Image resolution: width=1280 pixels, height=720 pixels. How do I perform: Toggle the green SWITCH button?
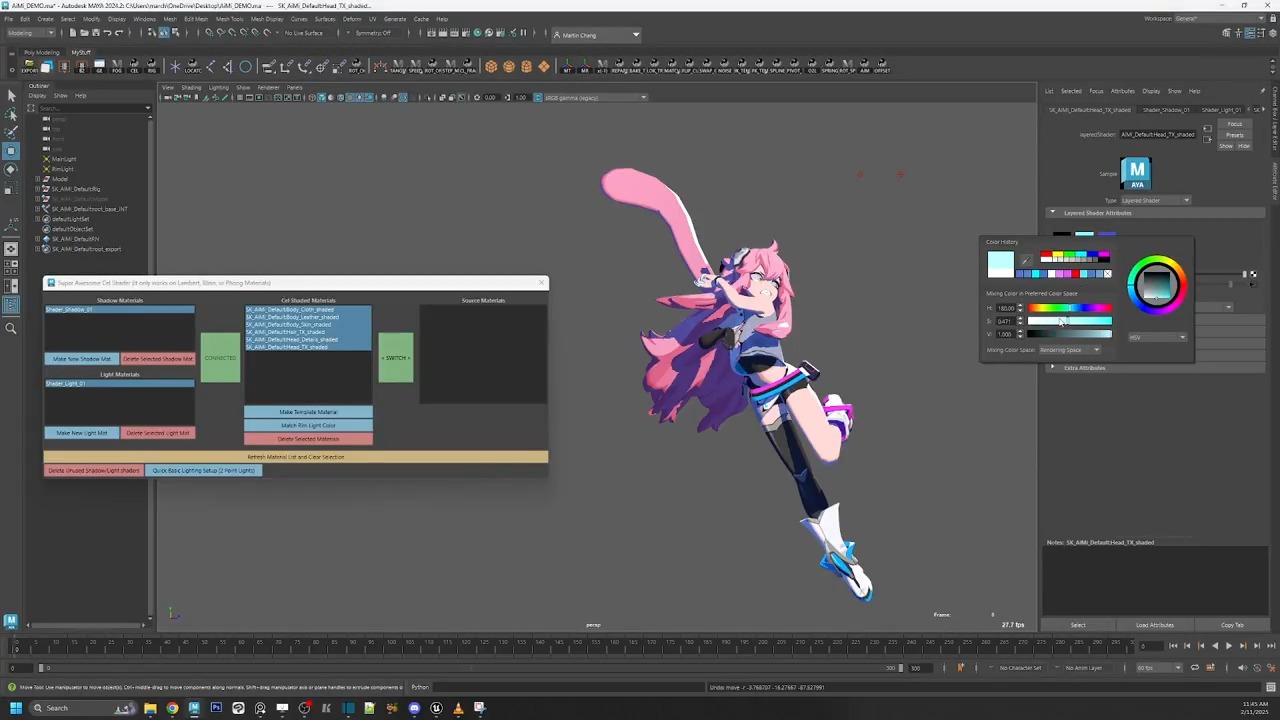[396, 357]
